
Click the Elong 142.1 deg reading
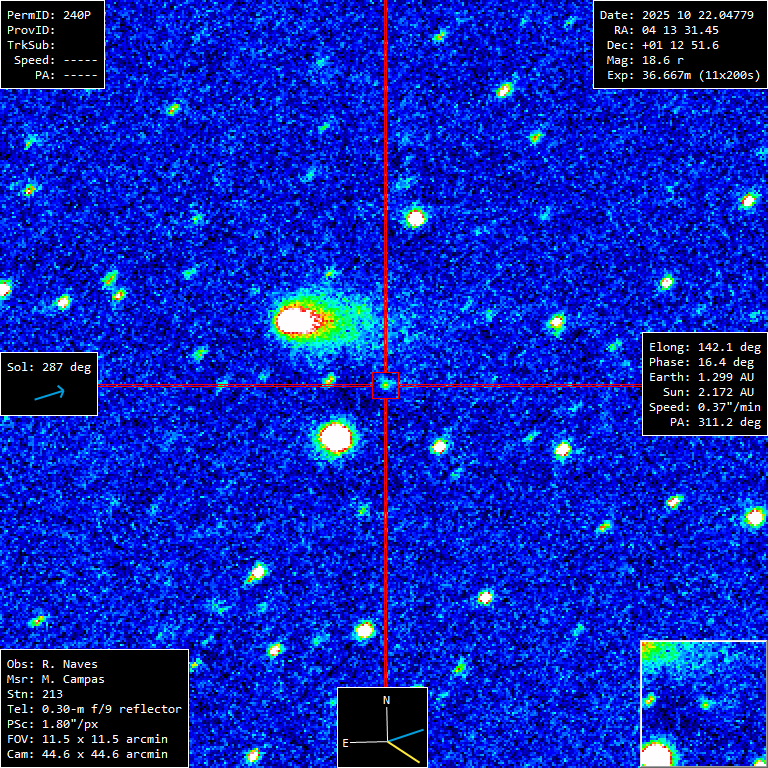coord(704,347)
